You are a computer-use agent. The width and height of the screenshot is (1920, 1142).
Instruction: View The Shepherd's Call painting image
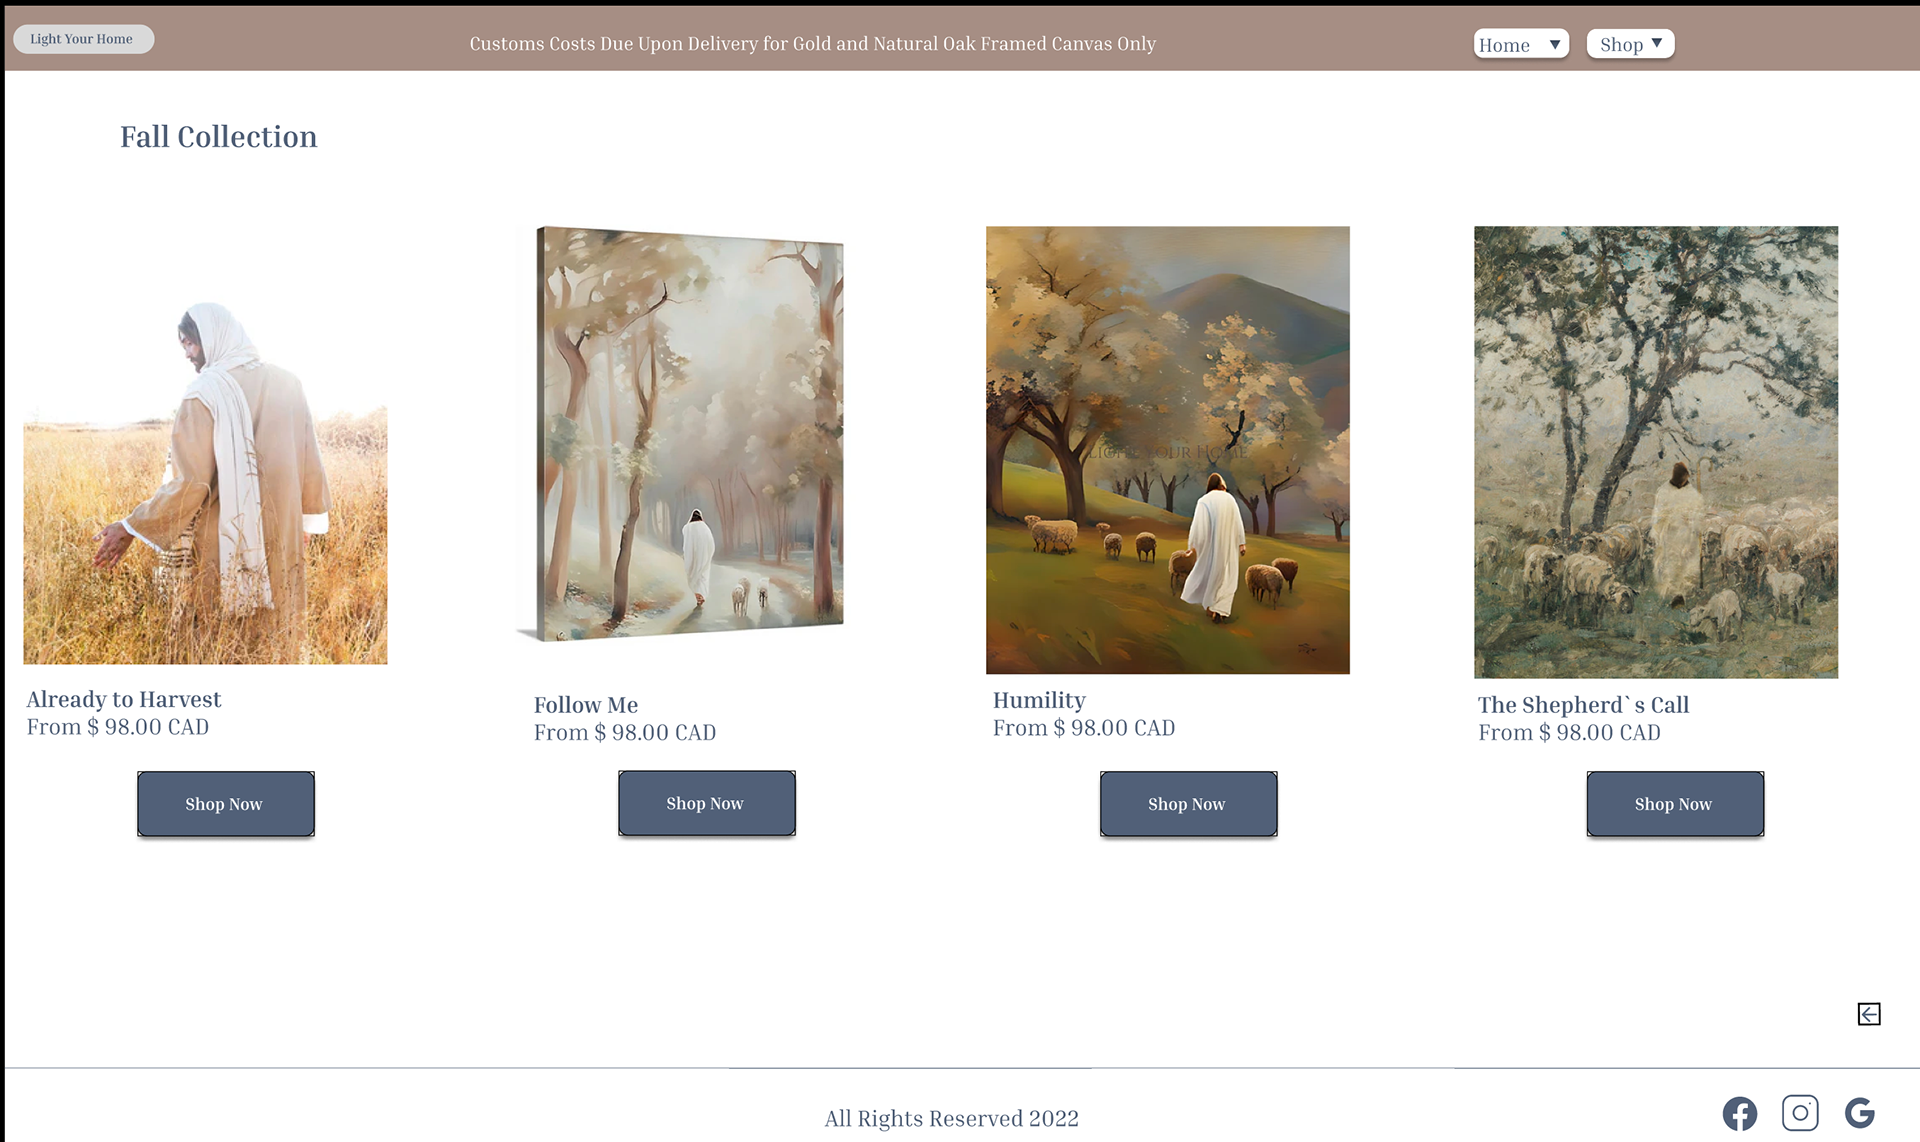pos(1656,452)
